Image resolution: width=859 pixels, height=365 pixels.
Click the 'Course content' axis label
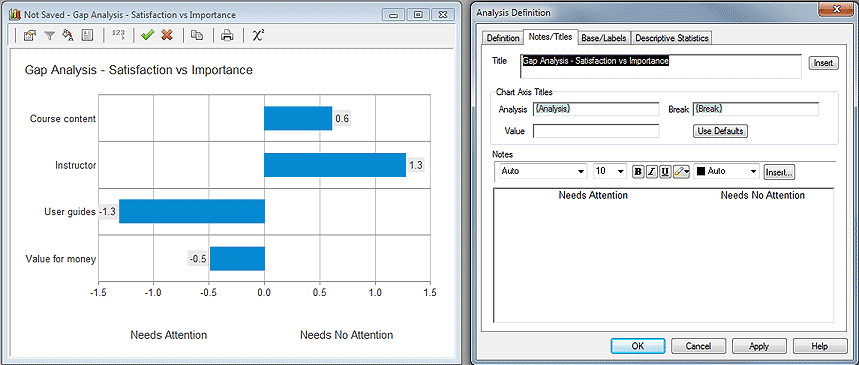pos(62,118)
